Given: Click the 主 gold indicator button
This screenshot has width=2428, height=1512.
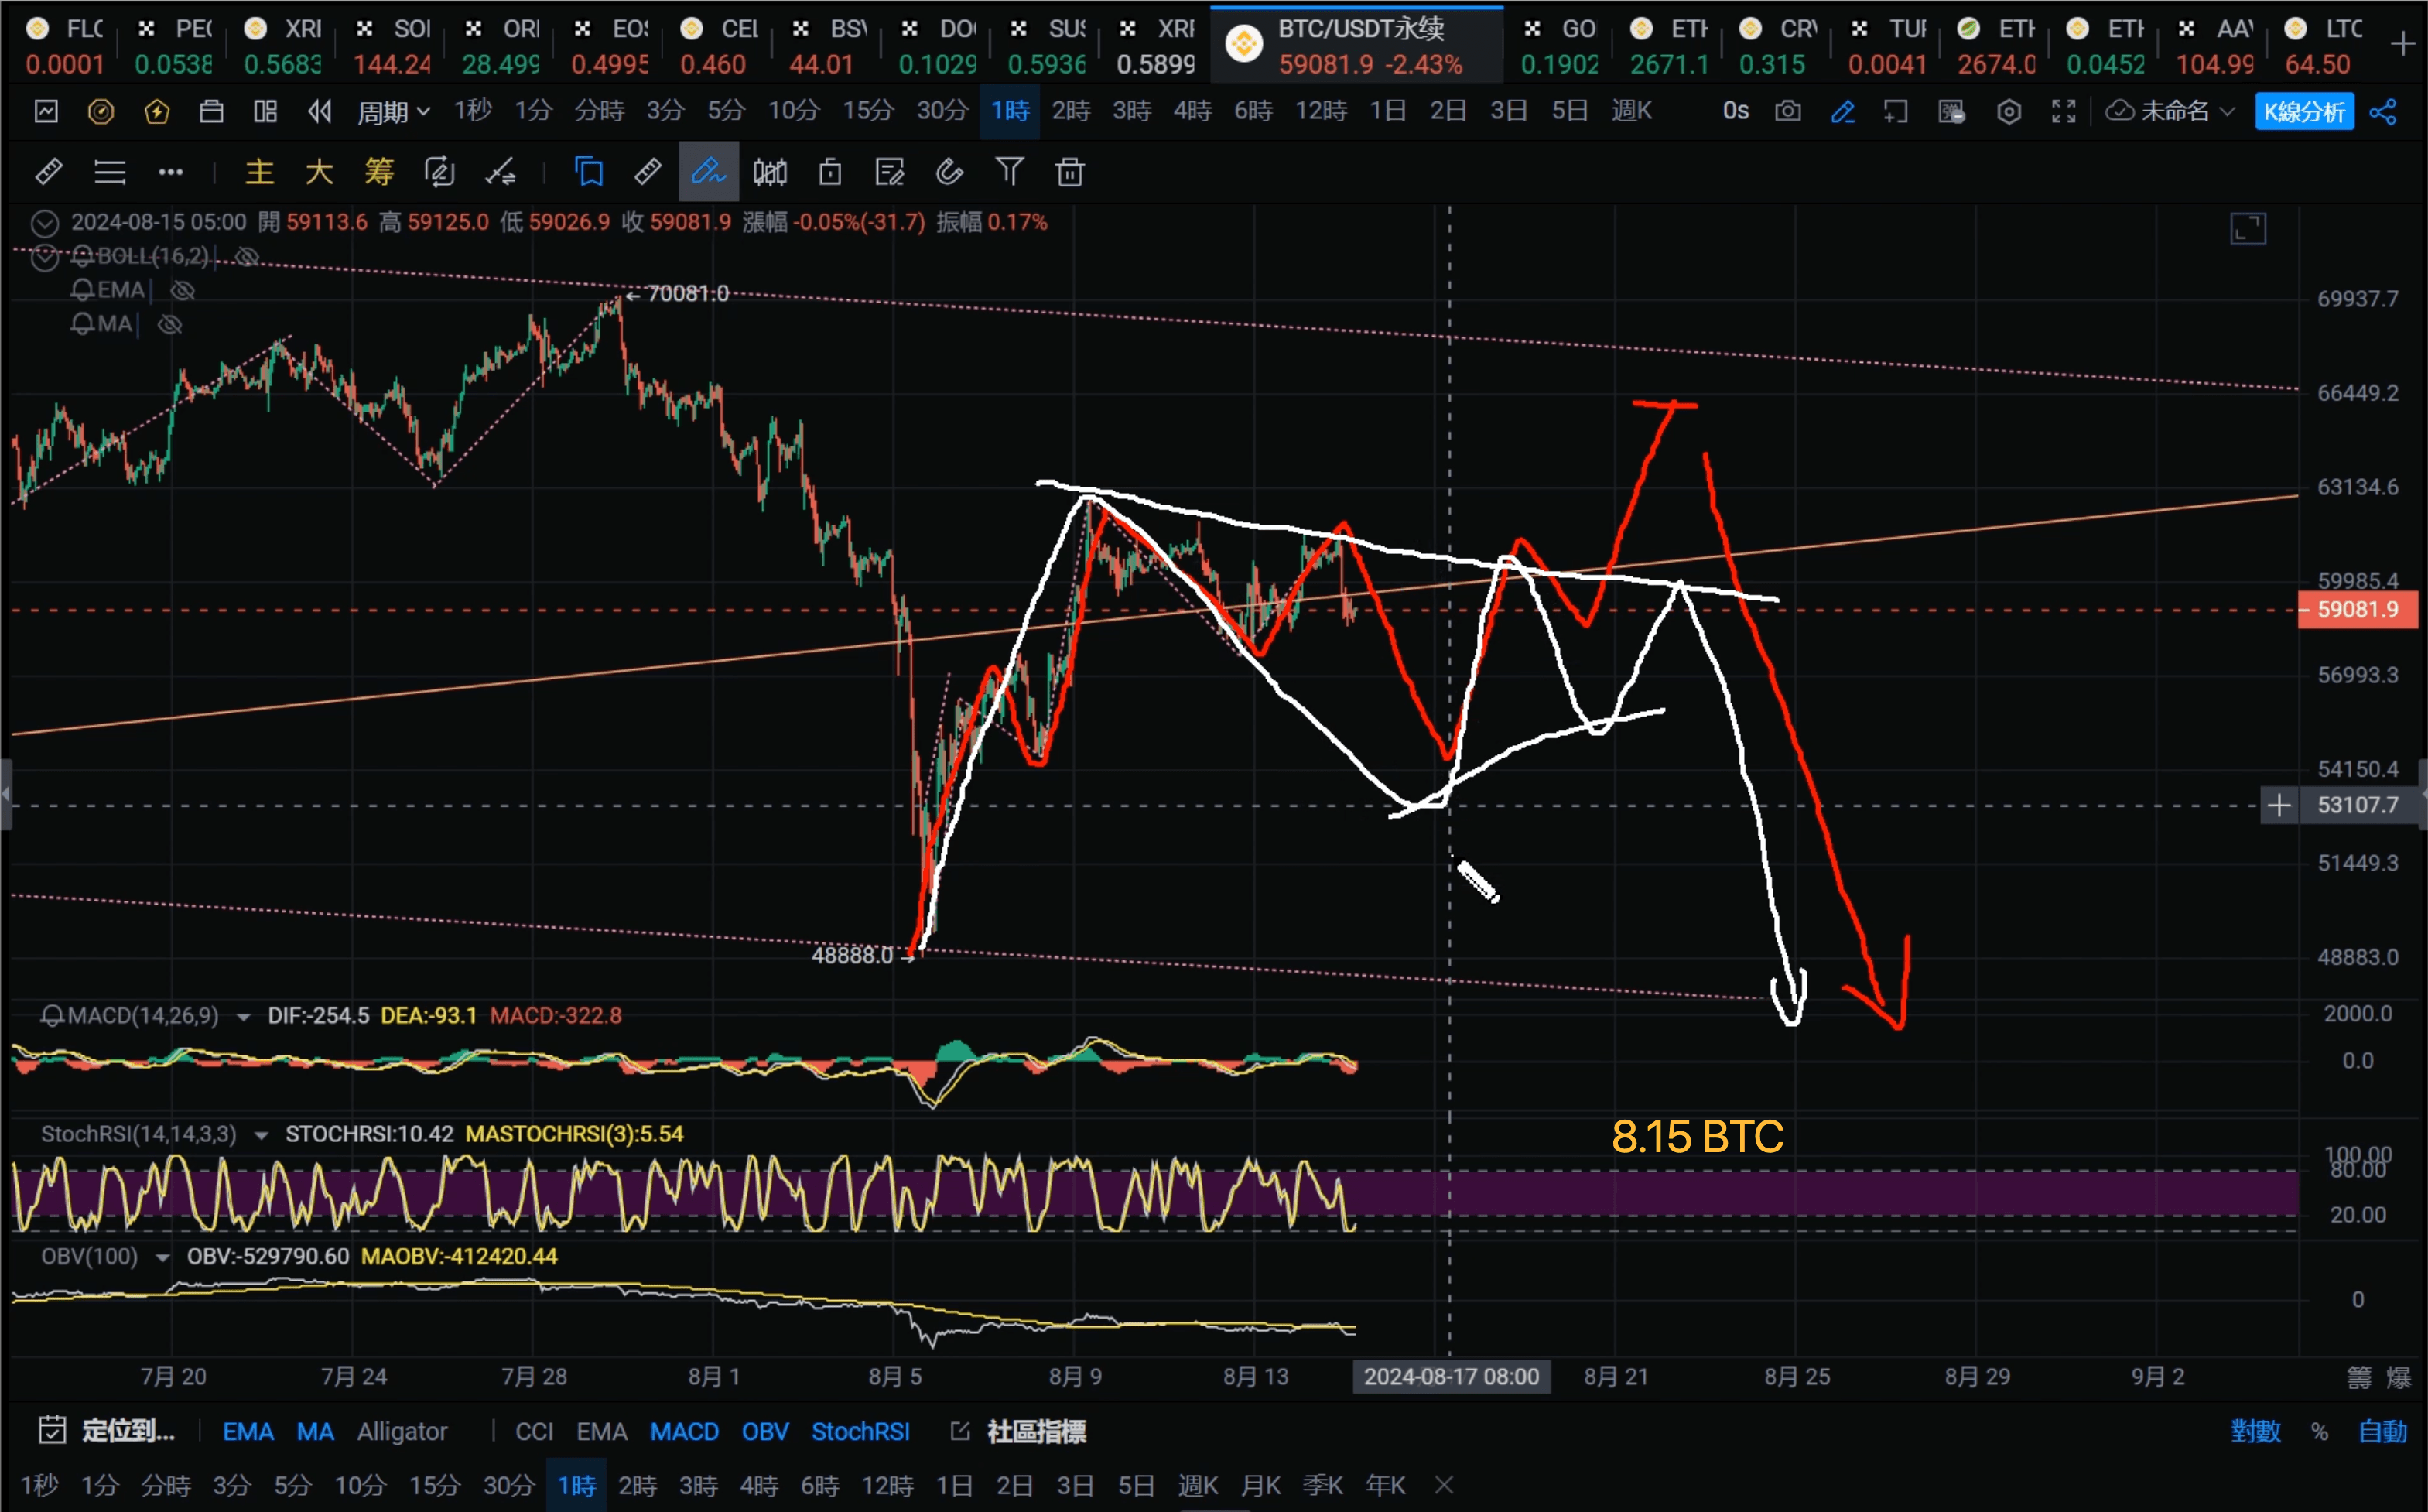Looking at the screenshot, I should (x=260, y=172).
